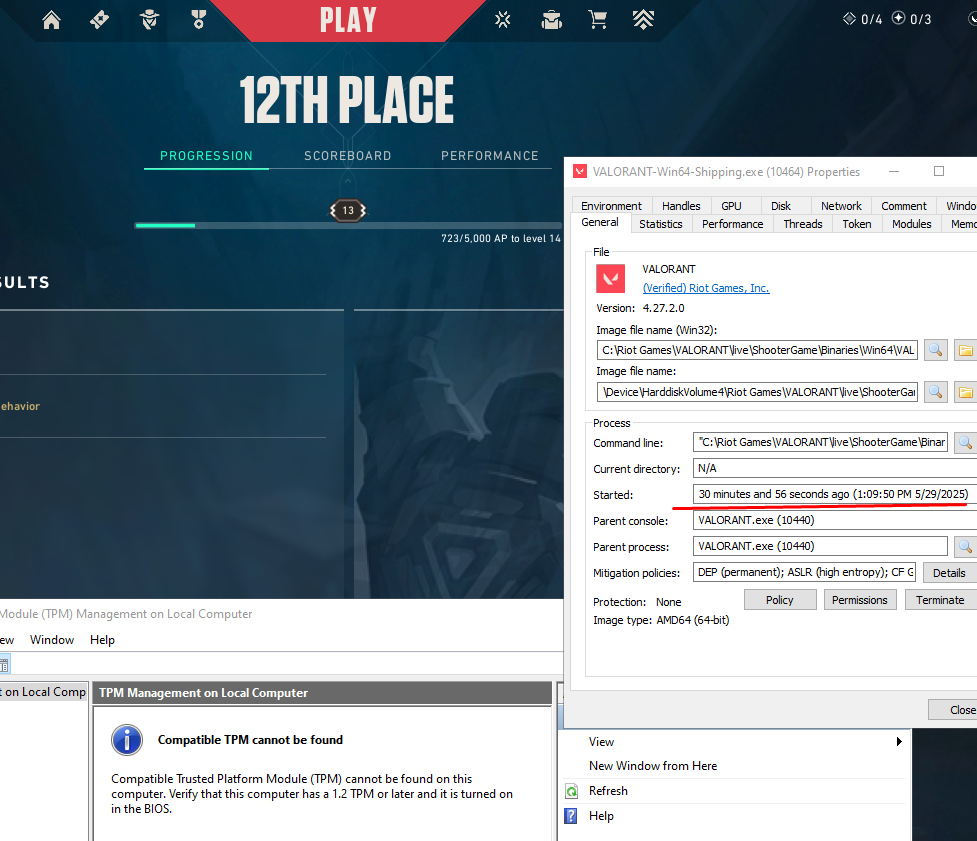Open the Agents icon in top bar
Image resolution: width=977 pixels, height=841 pixels.
[150, 20]
